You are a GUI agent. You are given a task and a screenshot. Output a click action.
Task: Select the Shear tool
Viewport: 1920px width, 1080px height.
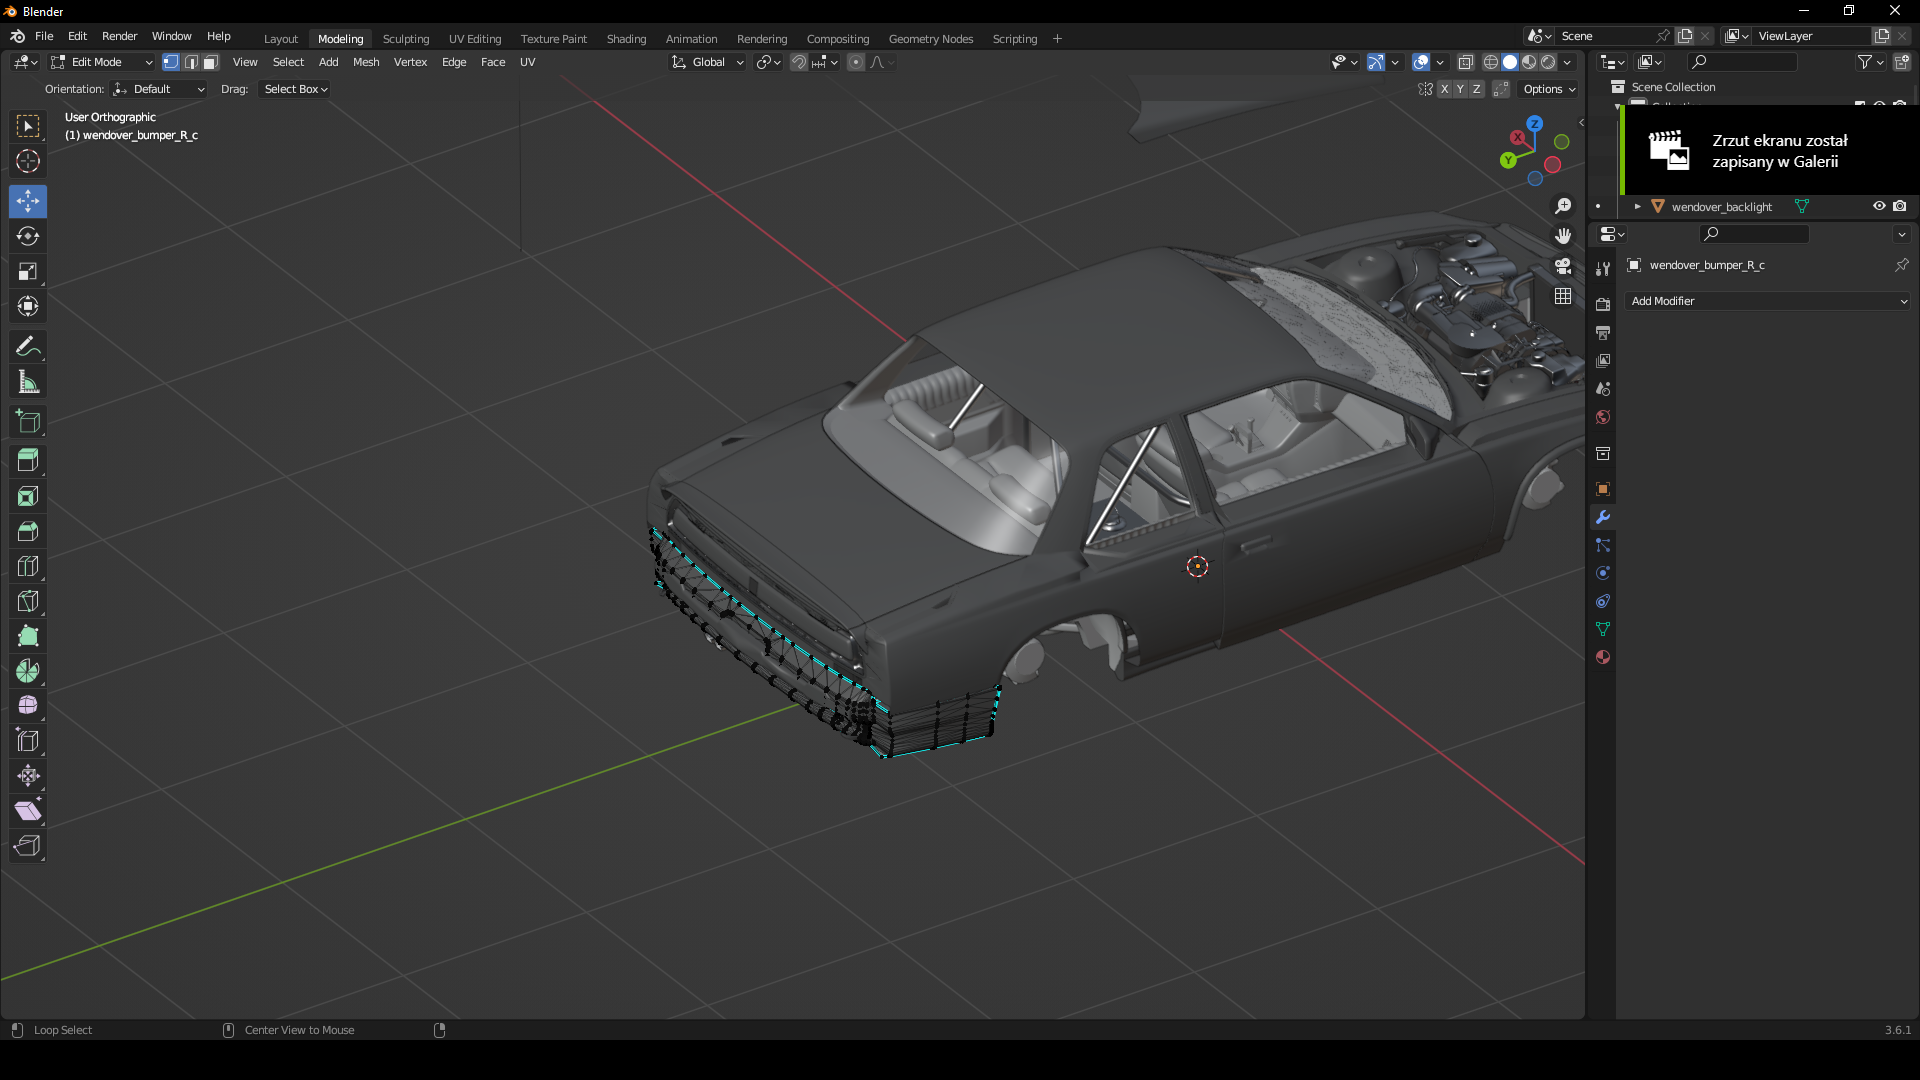pyautogui.click(x=28, y=811)
